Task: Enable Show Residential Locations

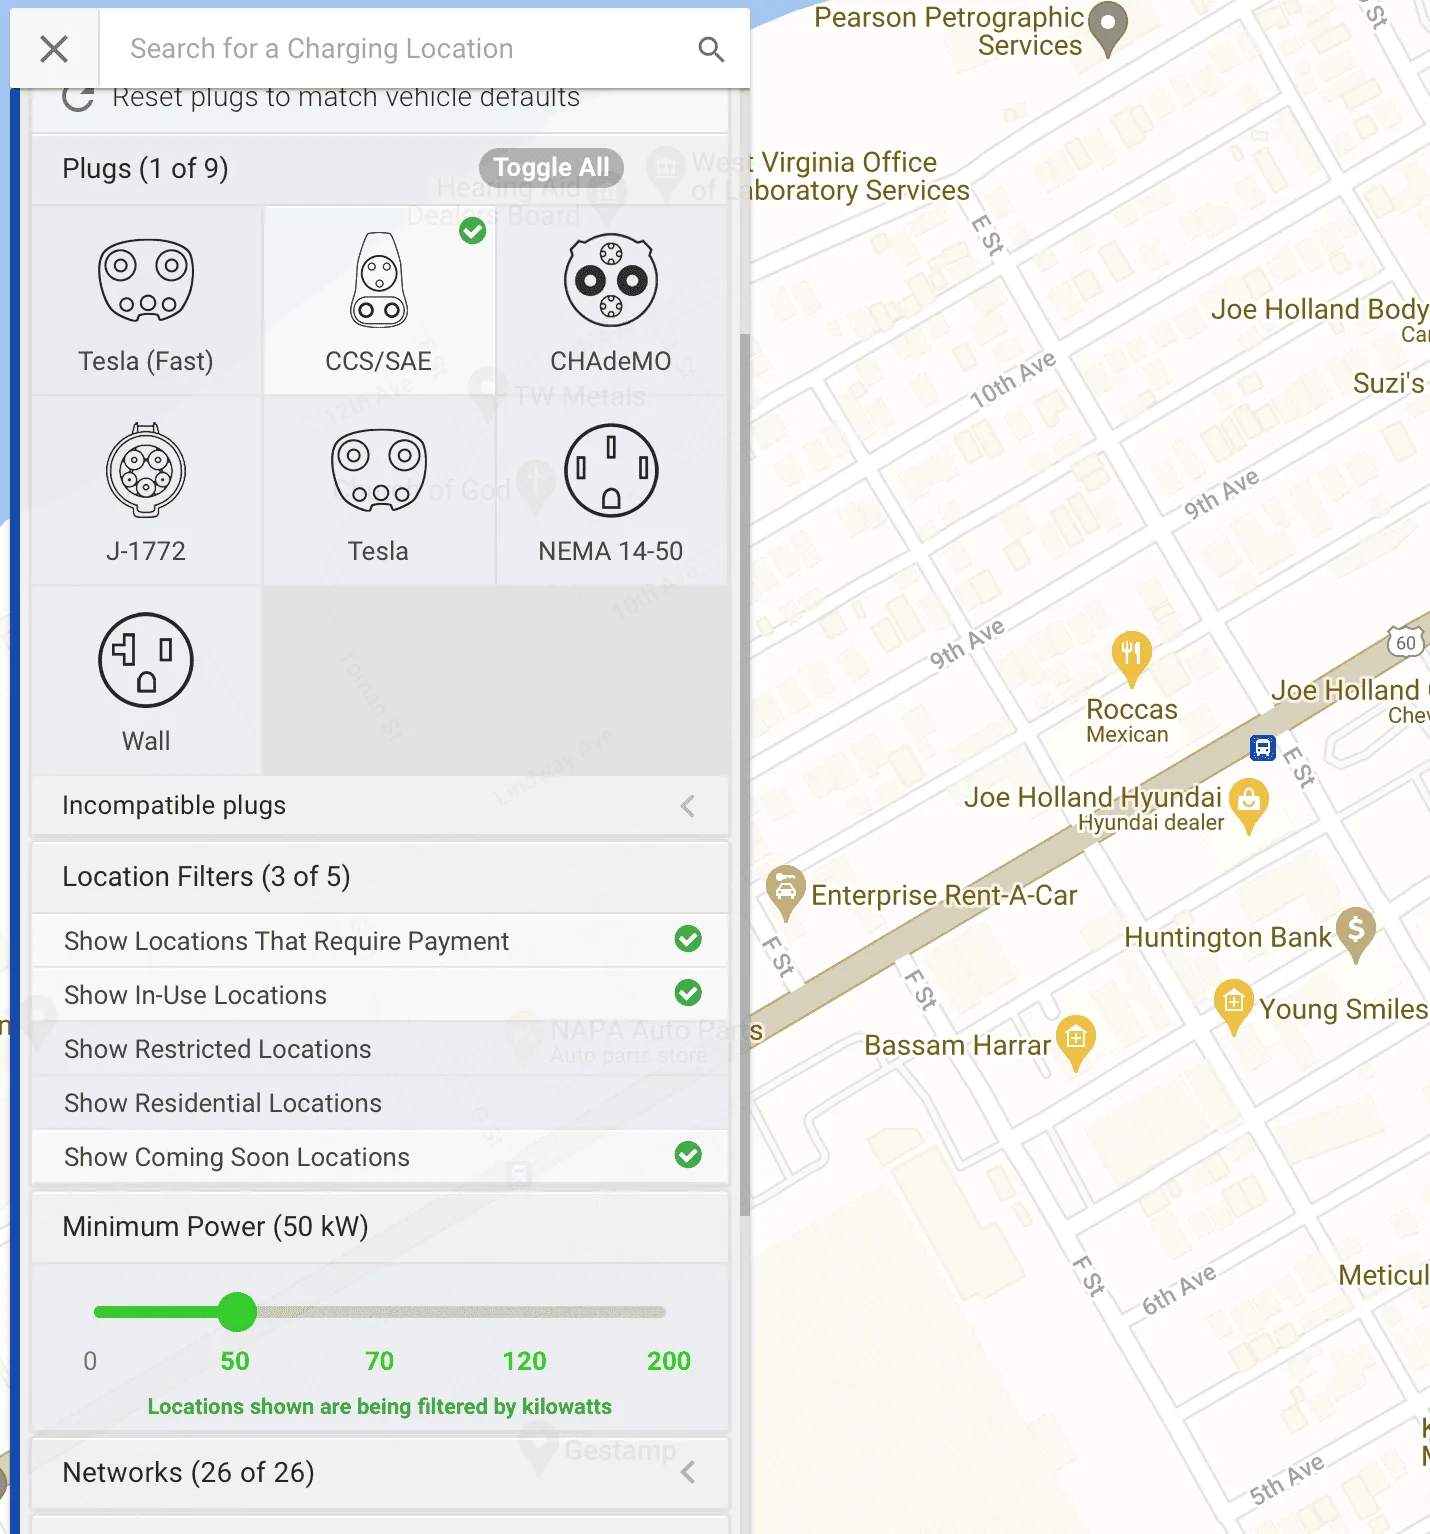Action: 380,1102
